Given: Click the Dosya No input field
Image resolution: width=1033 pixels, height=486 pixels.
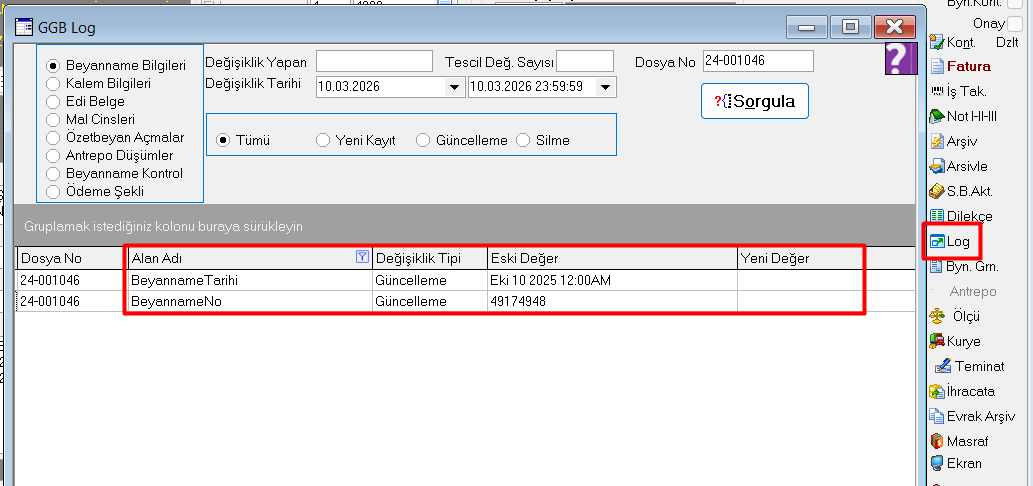Looking at the screenshot, I should [757, 61].
